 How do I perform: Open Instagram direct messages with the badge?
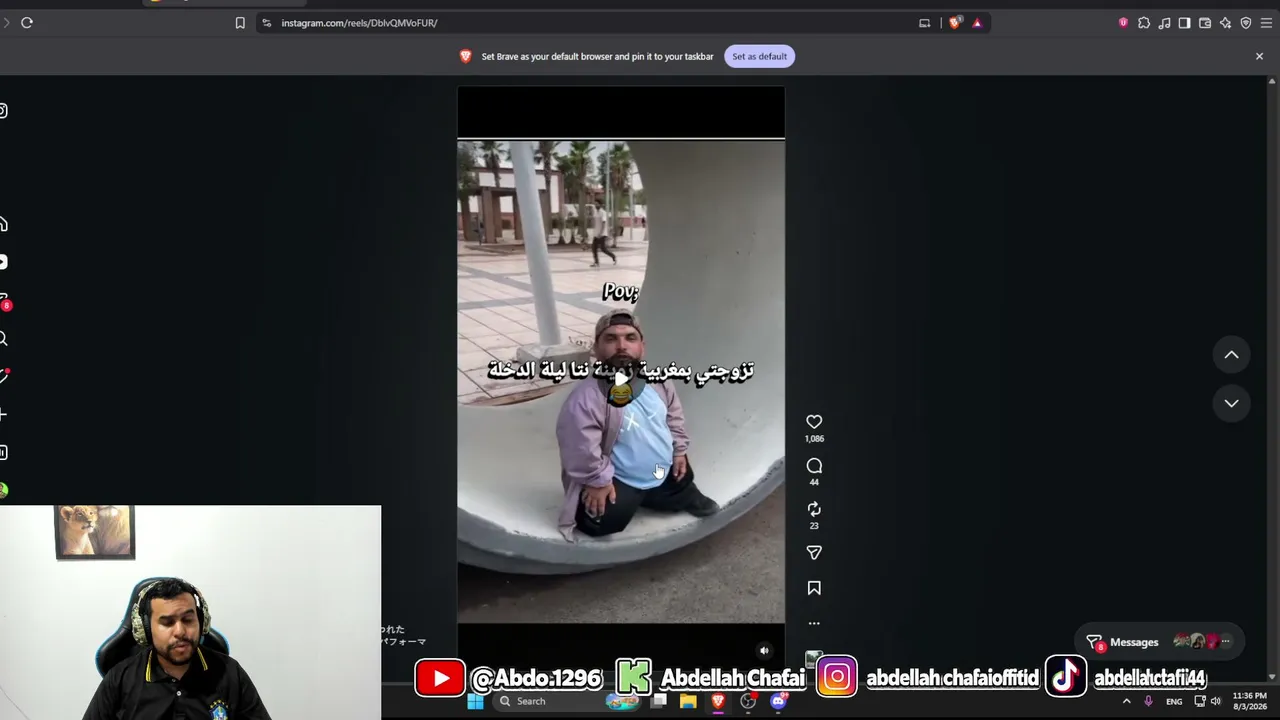coord(4,301)
